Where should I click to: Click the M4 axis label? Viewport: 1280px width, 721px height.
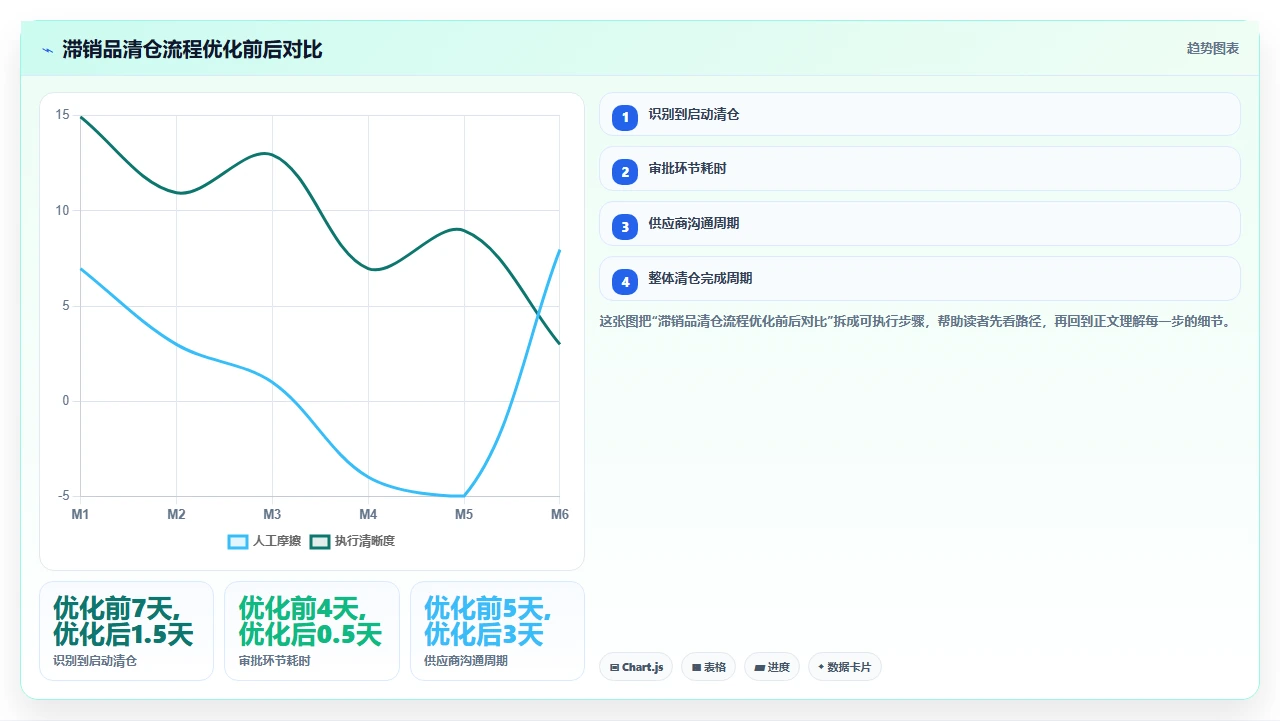pyautogui.click(x=368, y=514)
